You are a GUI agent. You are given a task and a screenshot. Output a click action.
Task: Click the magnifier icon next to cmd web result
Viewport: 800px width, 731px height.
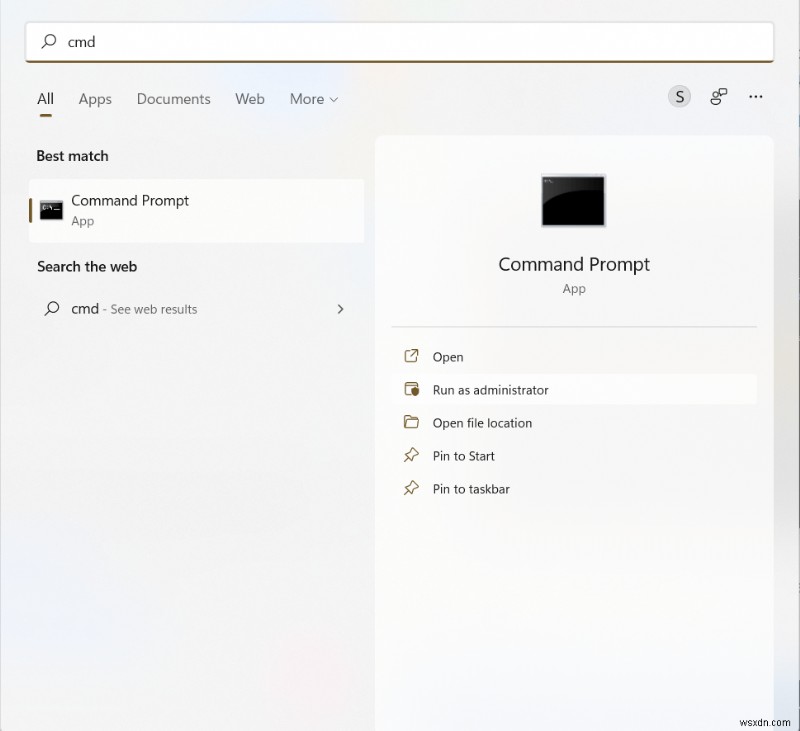[51, 309]
